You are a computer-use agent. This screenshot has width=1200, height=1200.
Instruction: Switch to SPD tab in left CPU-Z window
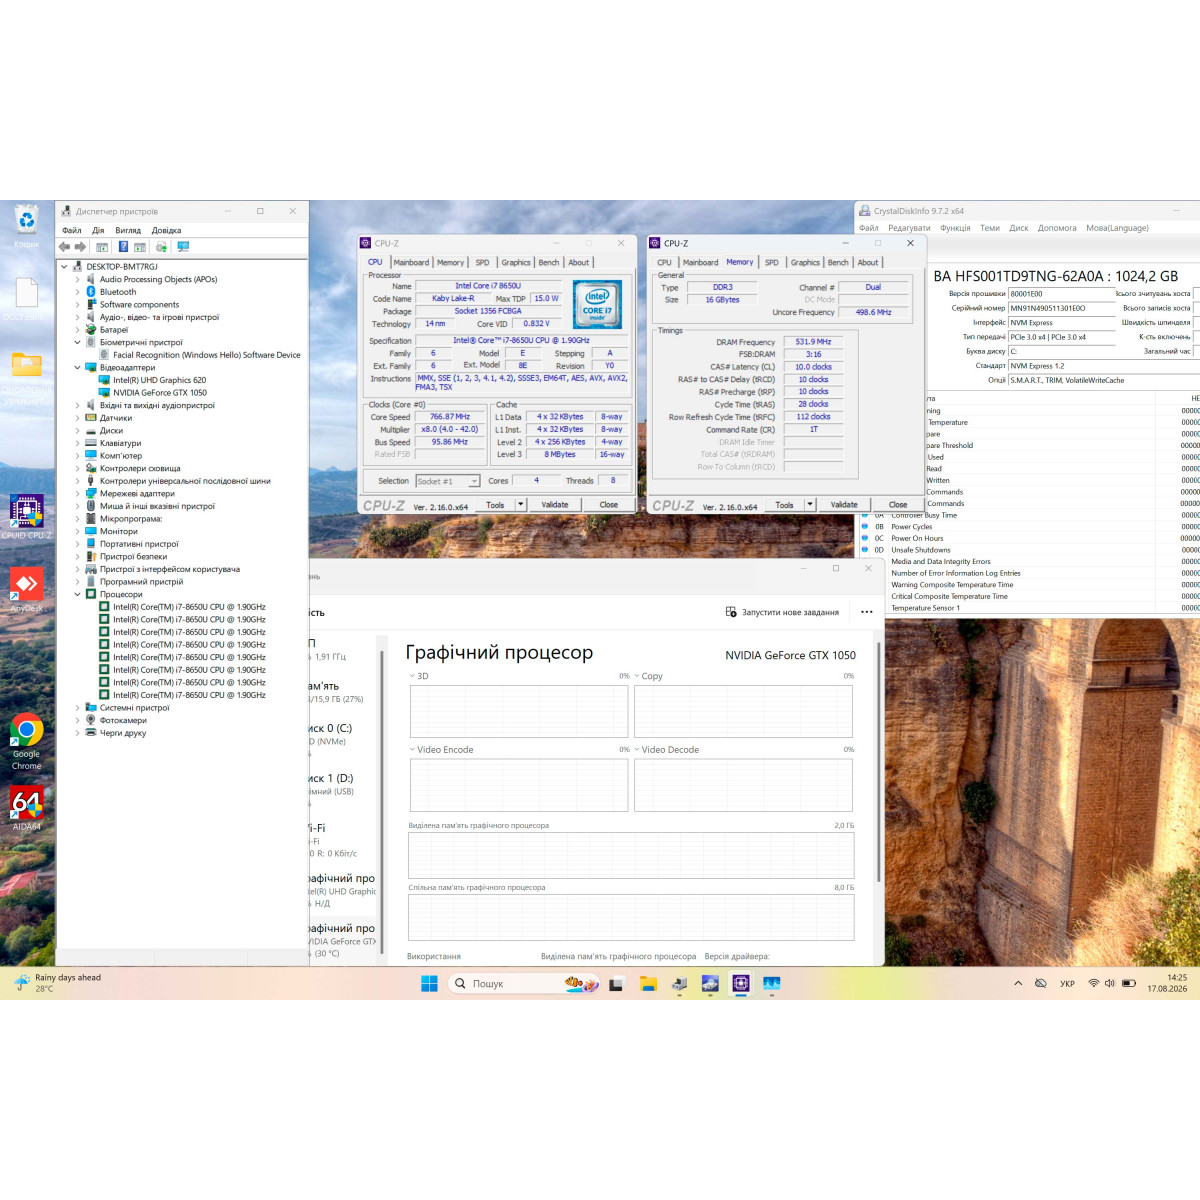483,263
